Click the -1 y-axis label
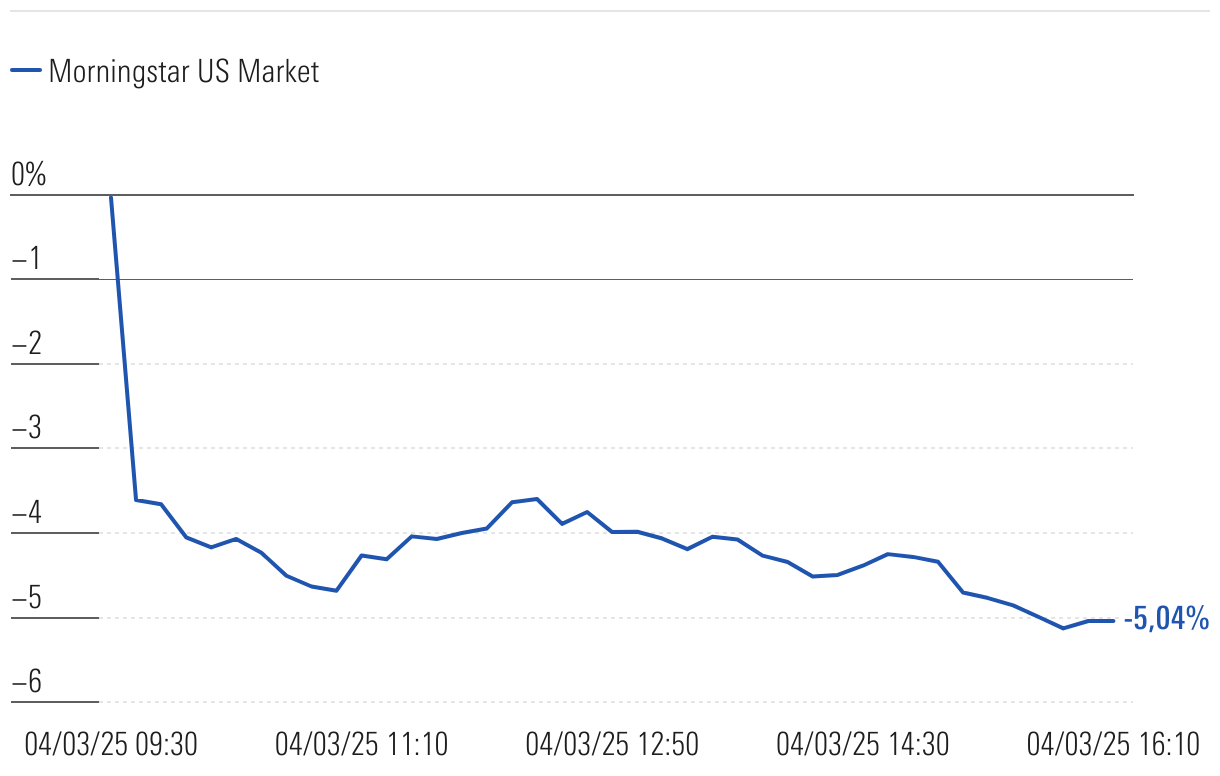Screen dimensions: 1220x776 [x=25, y=260]
